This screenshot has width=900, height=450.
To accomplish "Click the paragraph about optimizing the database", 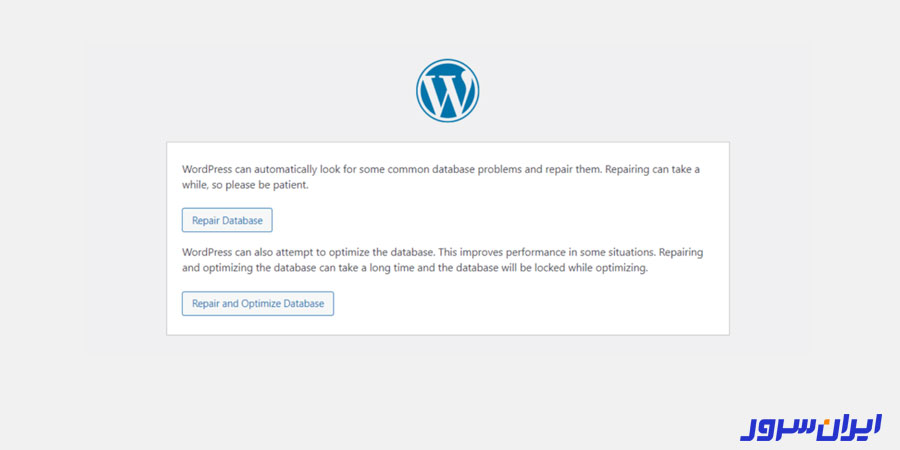I will (443, 260).
